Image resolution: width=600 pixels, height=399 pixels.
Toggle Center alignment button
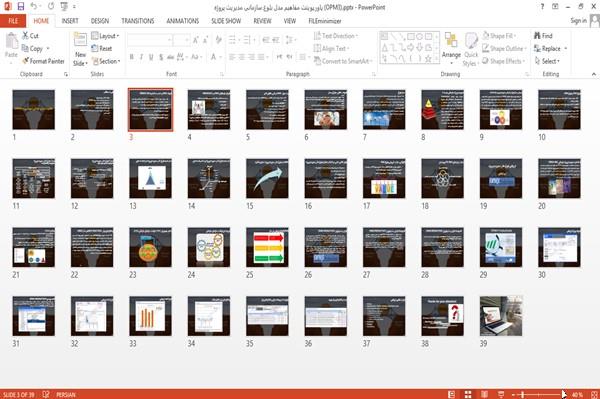241,57
